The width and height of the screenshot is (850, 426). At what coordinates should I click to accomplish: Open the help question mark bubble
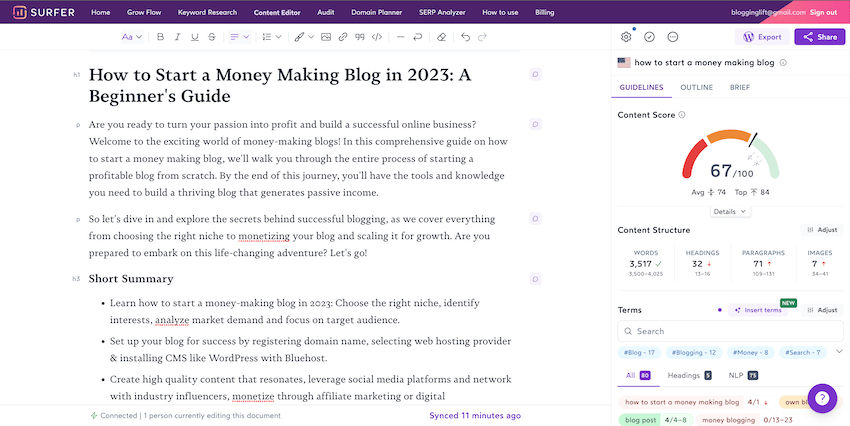coord(822,398)
